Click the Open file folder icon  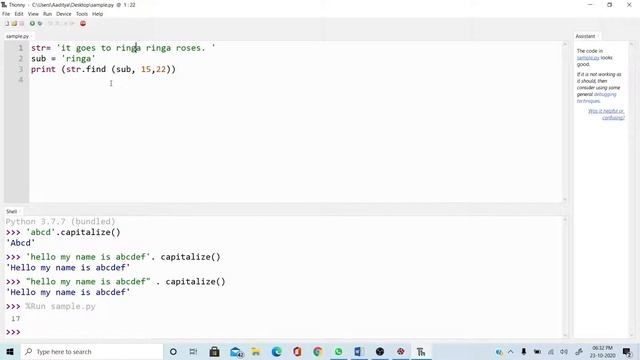(14, 23)
